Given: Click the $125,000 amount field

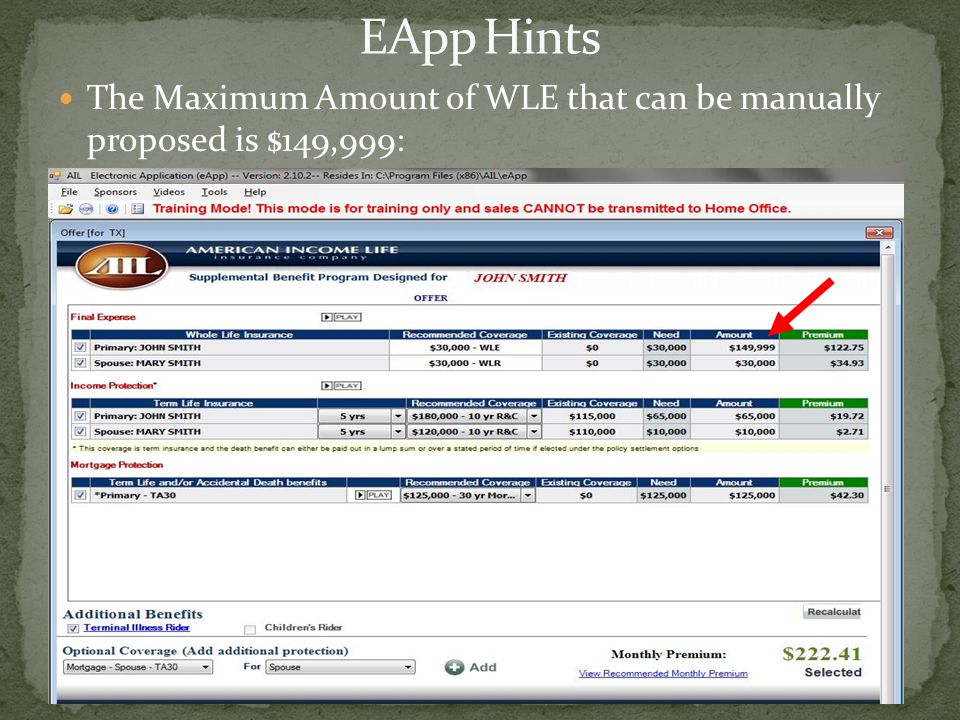Looking at the screenshot, I should pos(734,495).
